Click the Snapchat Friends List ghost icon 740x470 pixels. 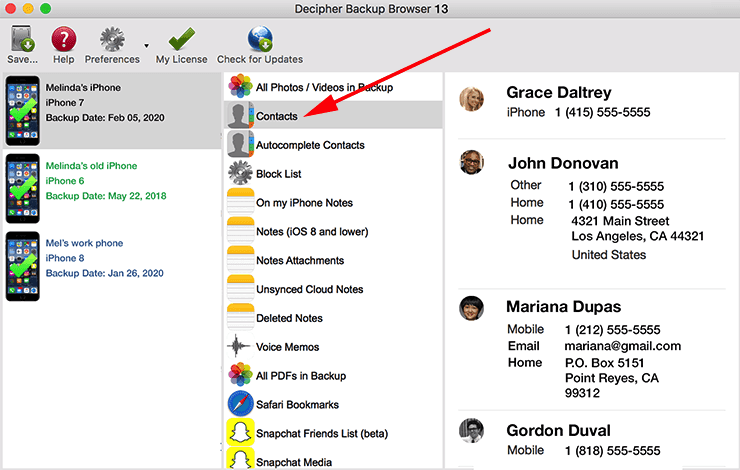240,433
